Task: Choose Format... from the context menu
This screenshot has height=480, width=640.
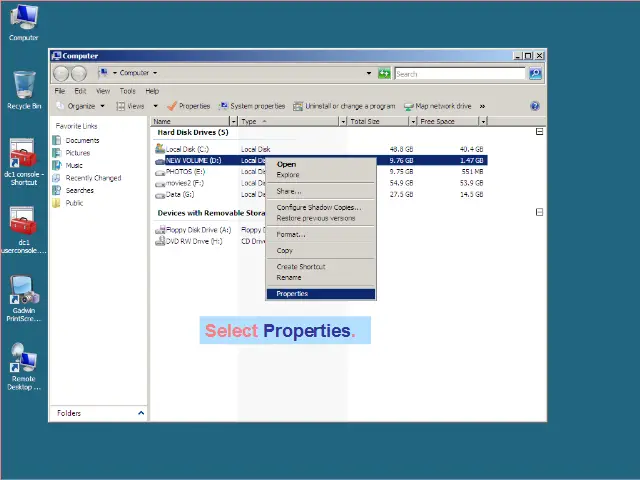Action: (290, 234)
